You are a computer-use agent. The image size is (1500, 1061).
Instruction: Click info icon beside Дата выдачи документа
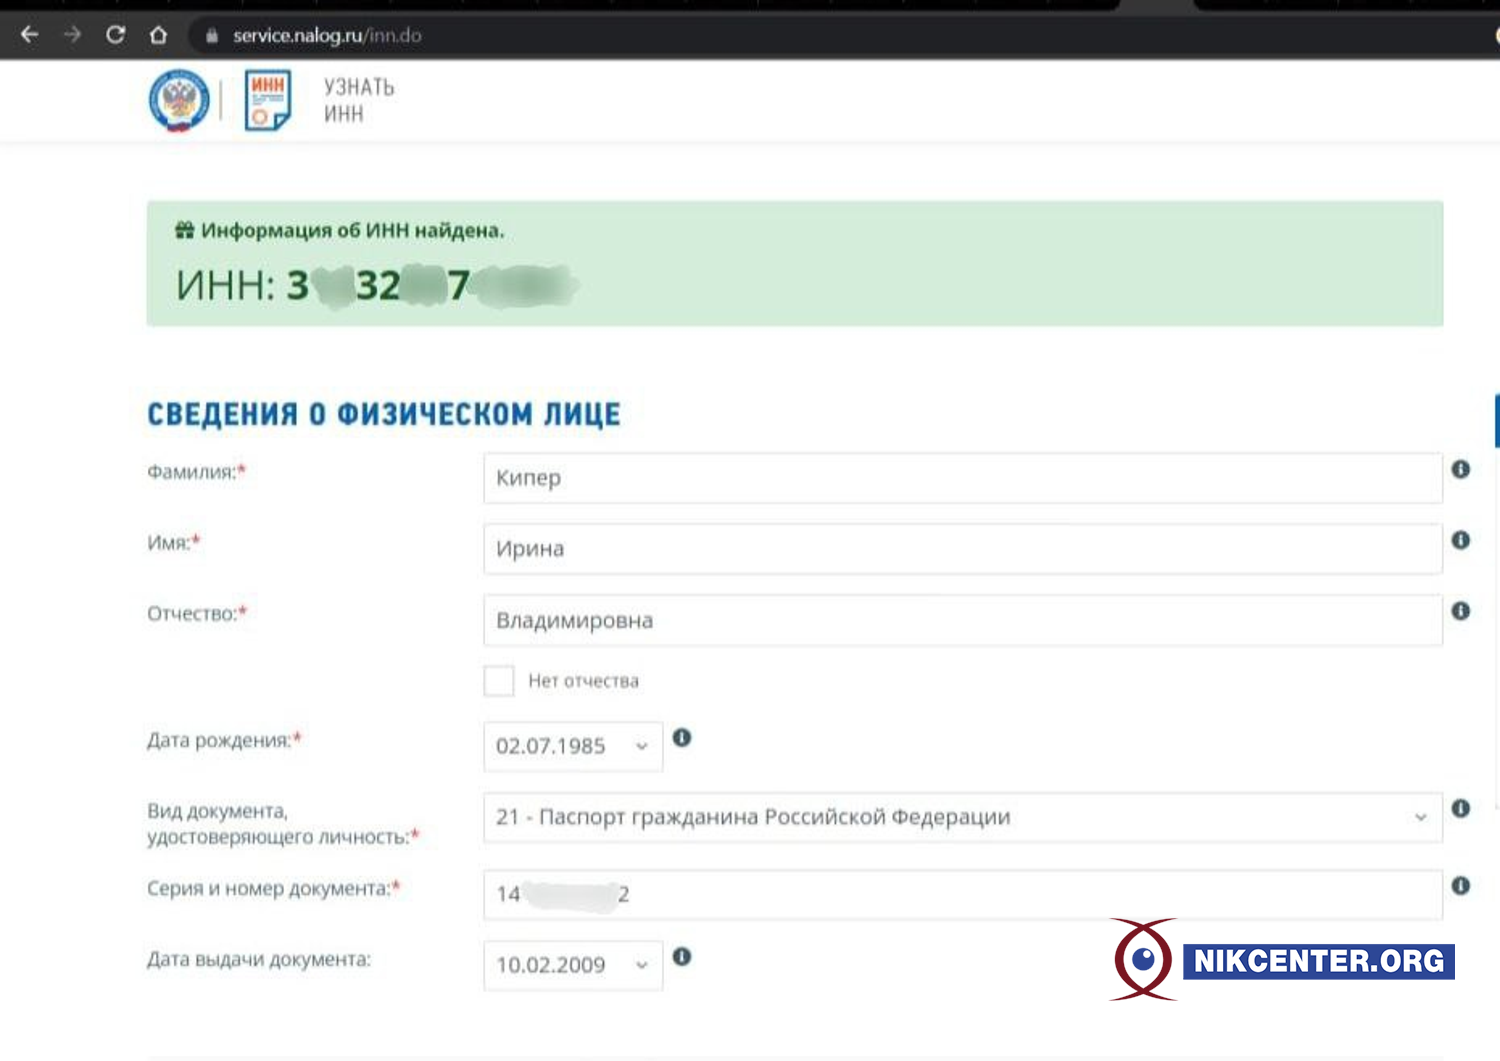pos(682,957)
